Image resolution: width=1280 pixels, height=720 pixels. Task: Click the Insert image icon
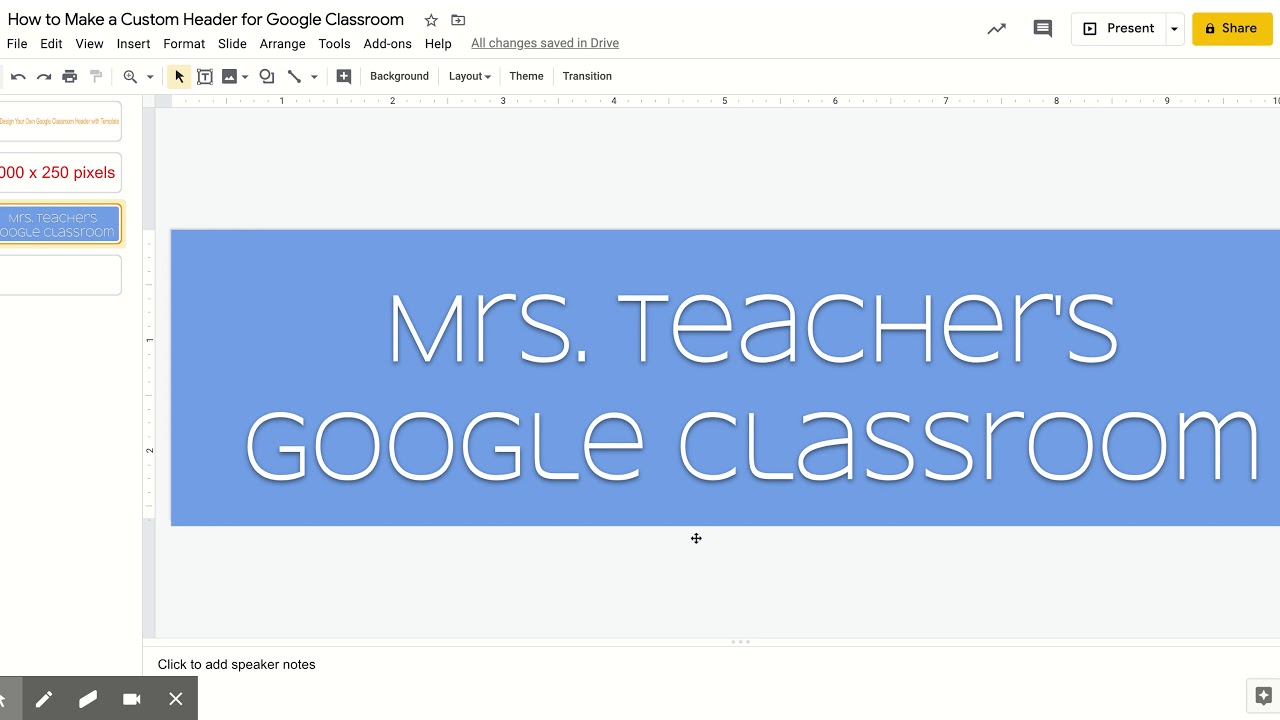[229, 76]
